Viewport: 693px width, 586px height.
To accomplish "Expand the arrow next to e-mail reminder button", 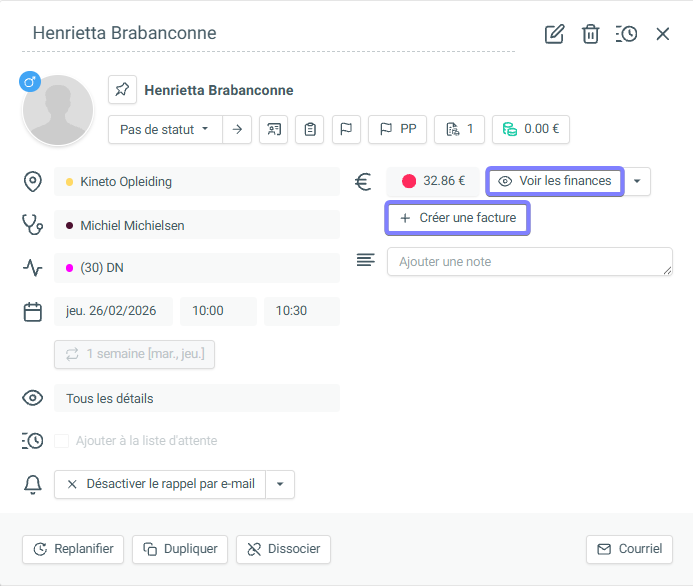I will pyautogui.click(x=280, y=484).
